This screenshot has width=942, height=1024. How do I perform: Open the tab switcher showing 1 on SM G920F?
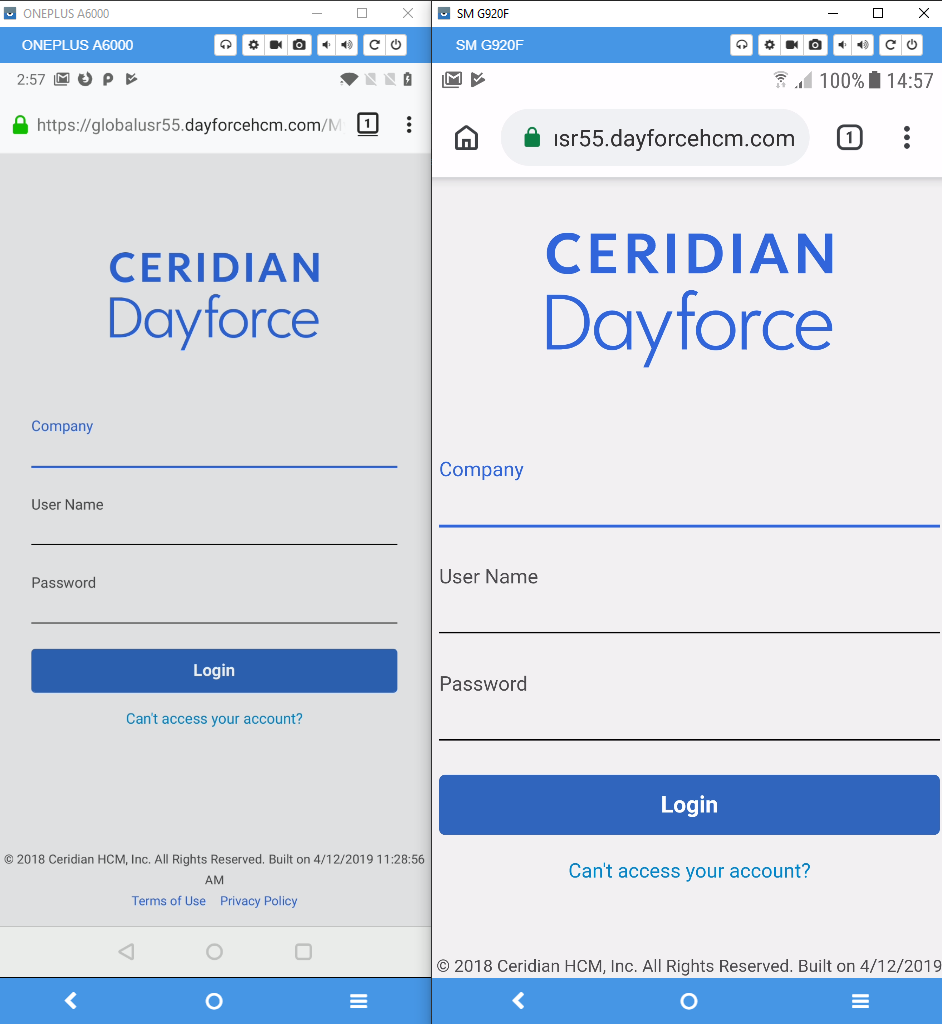point(850,137)
